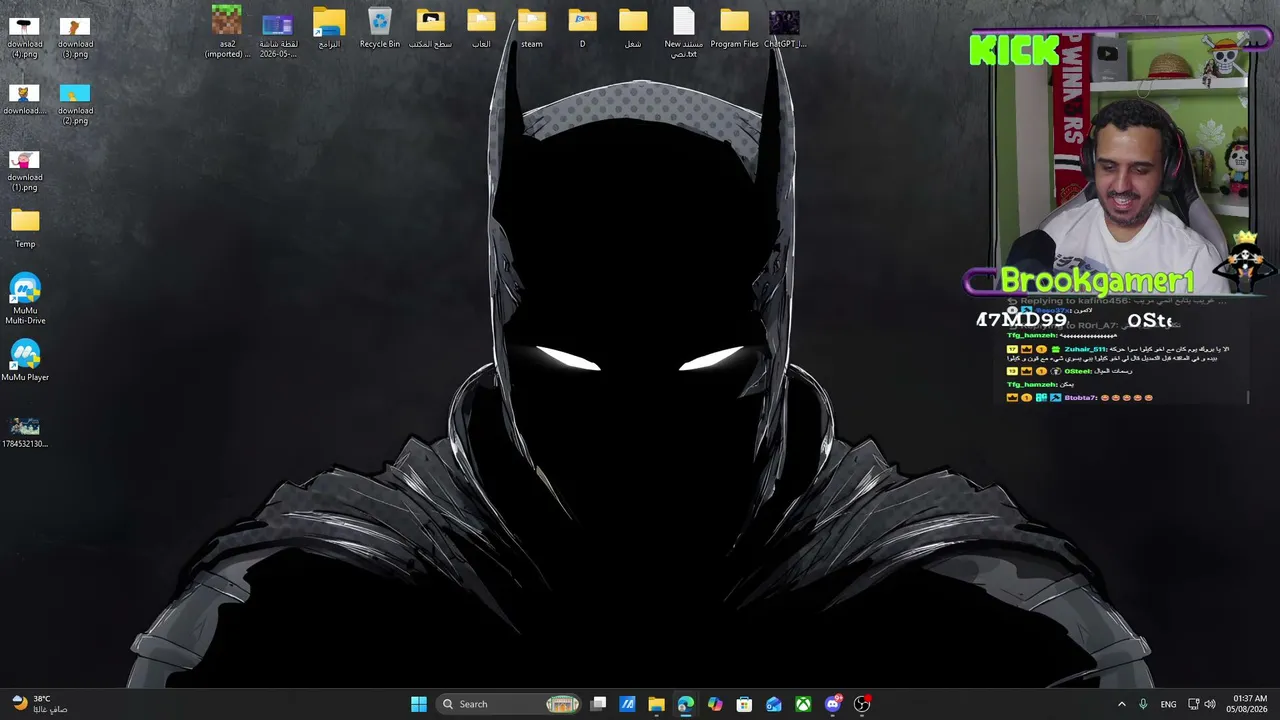Open the Windows Start menu
This screenshot has width=1280, height=720.
[419, 704]
